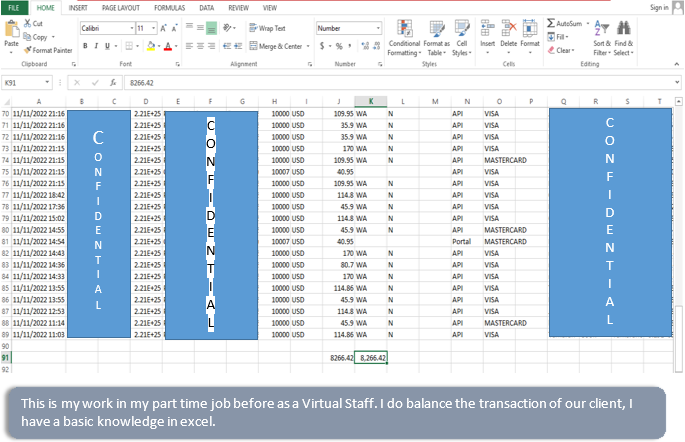Toggle Align Left icon
The image size is (685, 442).
click(189, 46)
